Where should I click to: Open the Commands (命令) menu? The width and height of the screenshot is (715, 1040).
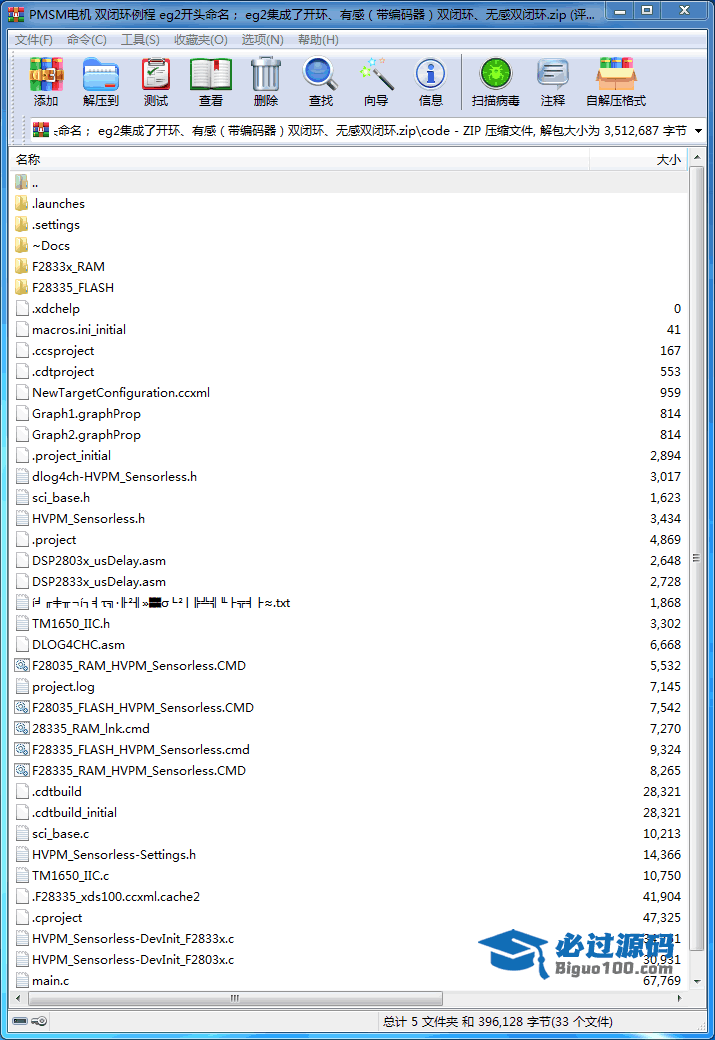(x=87, y=40)
